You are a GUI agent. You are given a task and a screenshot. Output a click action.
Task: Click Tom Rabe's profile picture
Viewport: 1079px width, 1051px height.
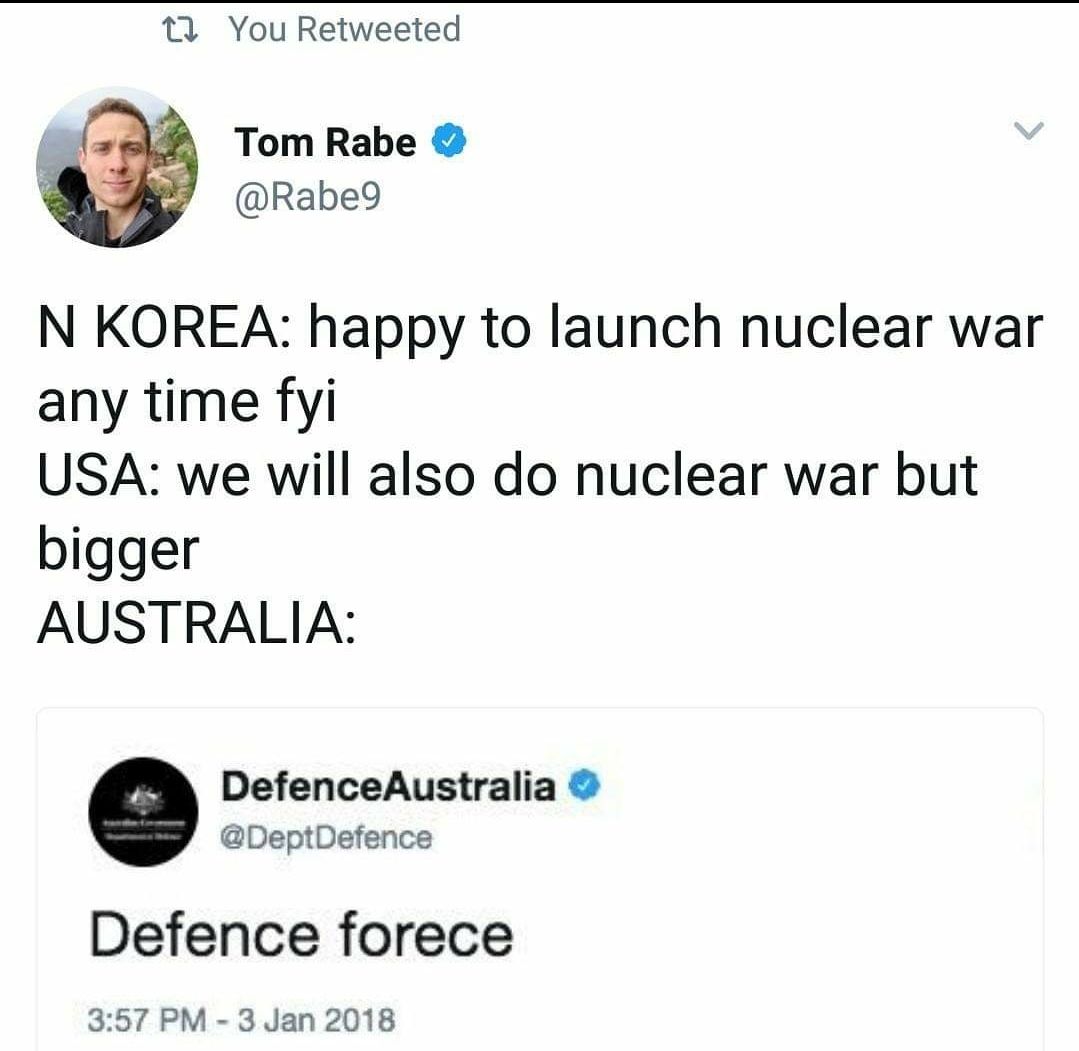pyautogui.click(x=116, y=170)
